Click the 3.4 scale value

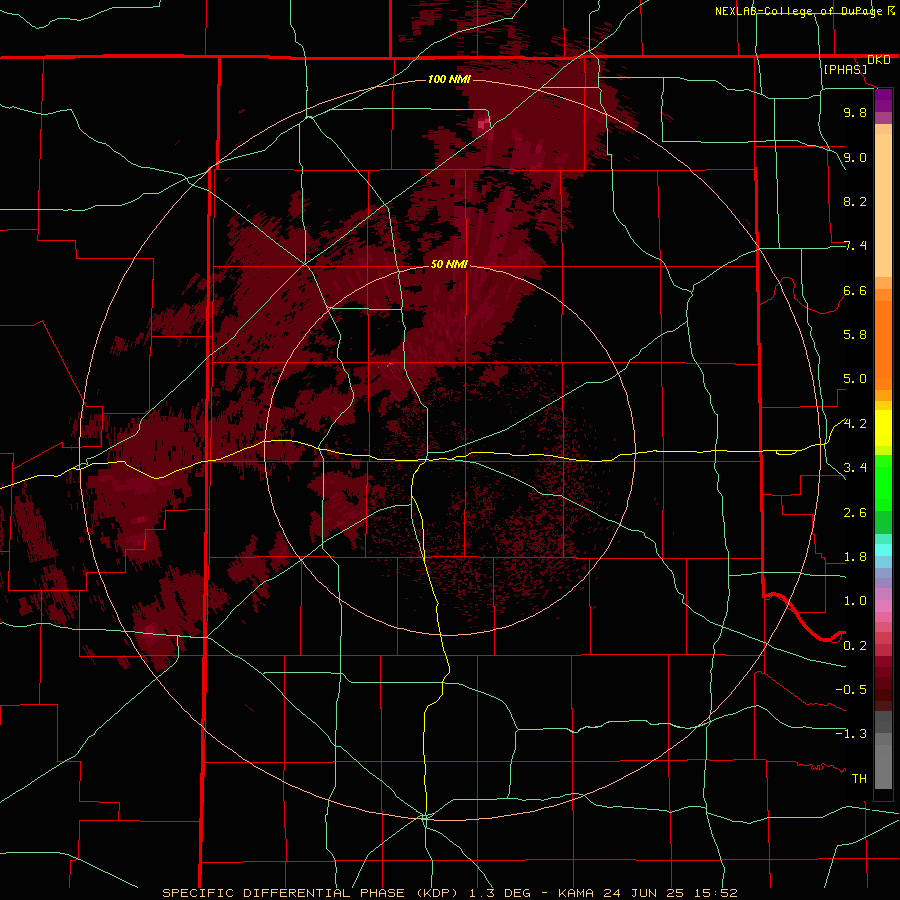(x=855, y=468)
